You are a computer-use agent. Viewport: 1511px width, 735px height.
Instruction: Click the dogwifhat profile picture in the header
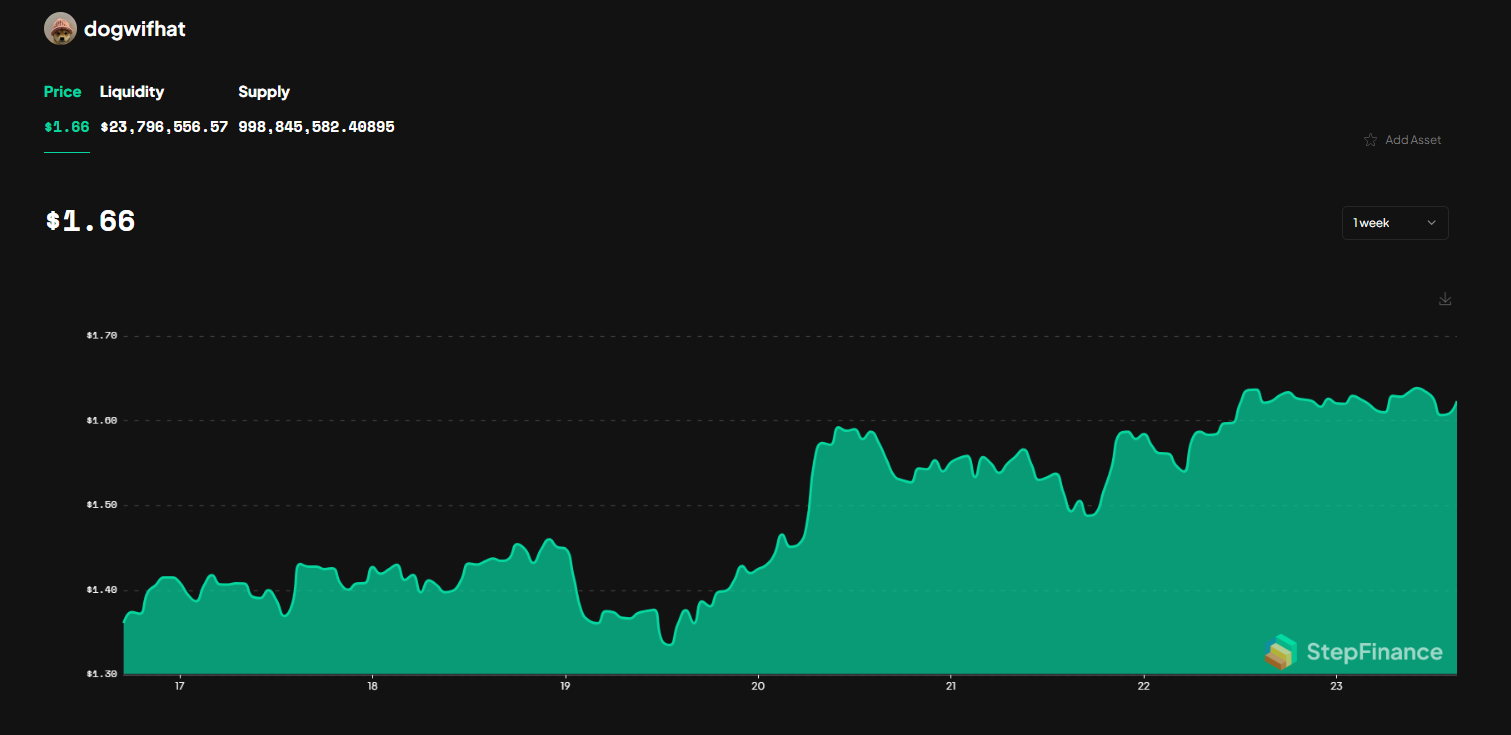pyautogui.click(x=61, y=28)
